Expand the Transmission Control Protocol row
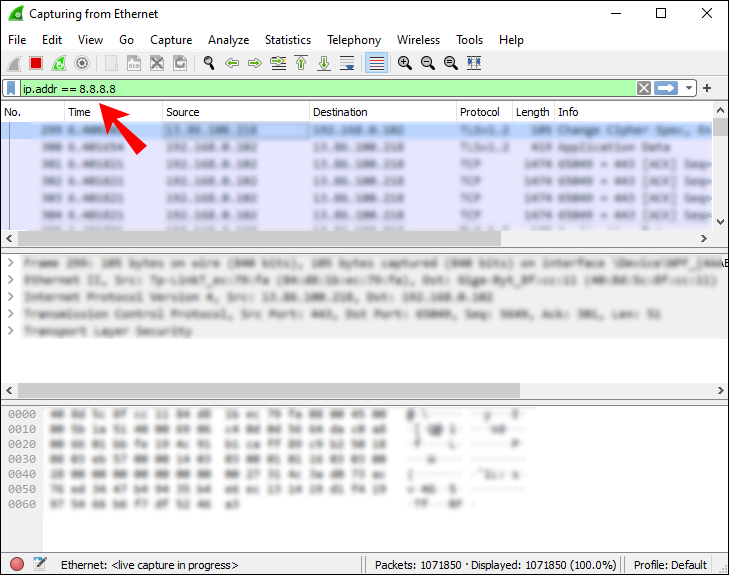The image size is (729, 575). click(10, 314)
